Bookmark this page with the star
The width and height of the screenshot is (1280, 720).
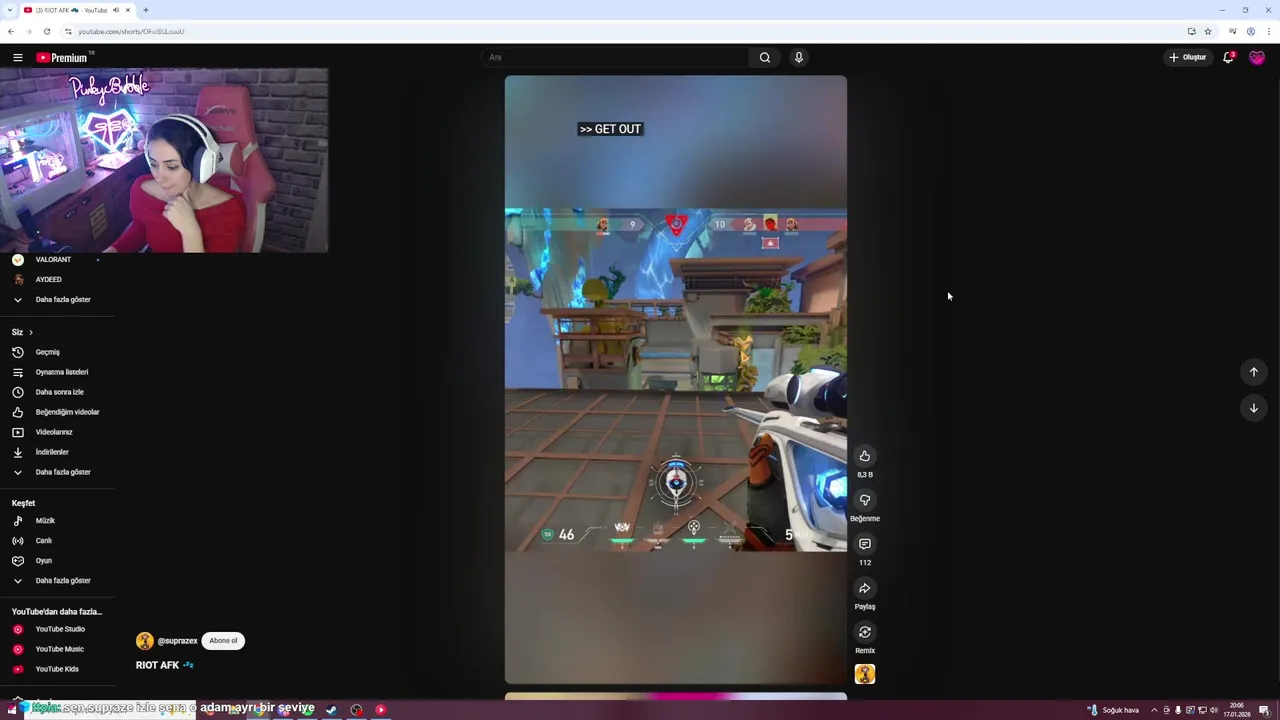(1208, 32)
